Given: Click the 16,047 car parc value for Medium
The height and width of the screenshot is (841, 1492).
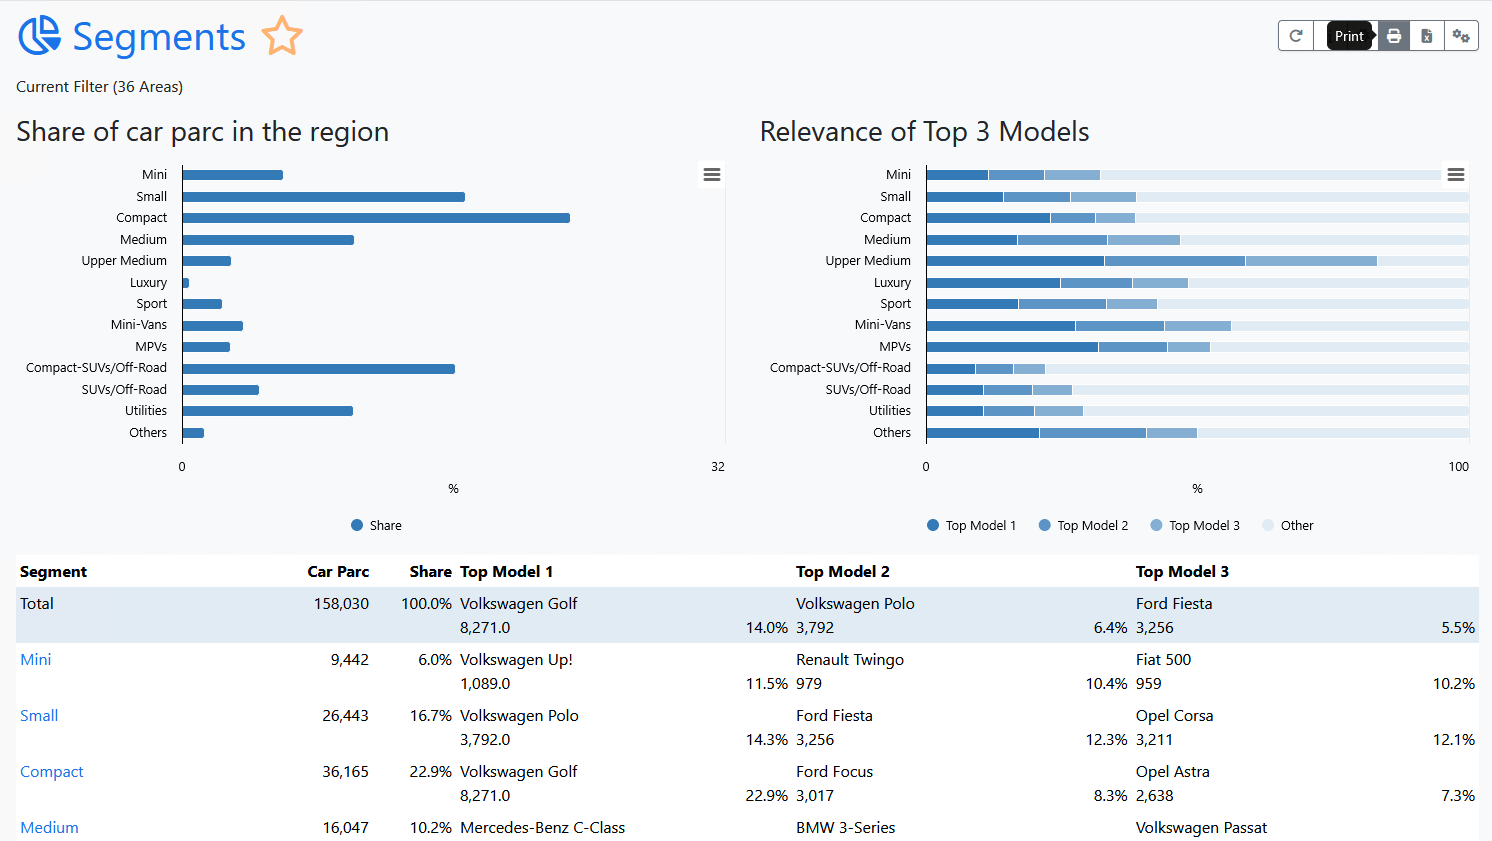Looking at the screenshot, I should pos(345,828).
